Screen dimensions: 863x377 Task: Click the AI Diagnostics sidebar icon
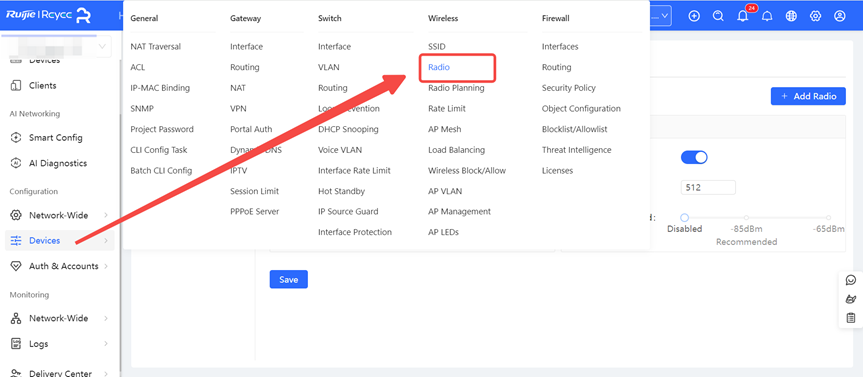click(17, 163)
